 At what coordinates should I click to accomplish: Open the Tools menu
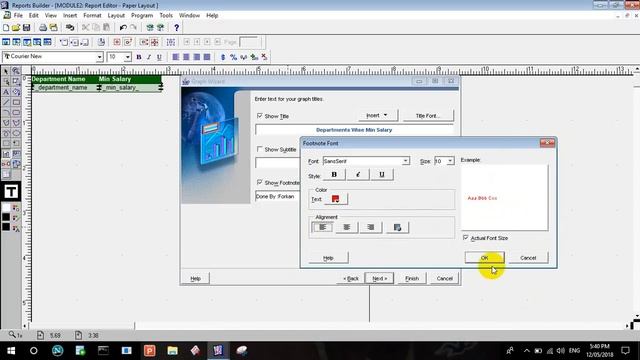pos(166,15)
